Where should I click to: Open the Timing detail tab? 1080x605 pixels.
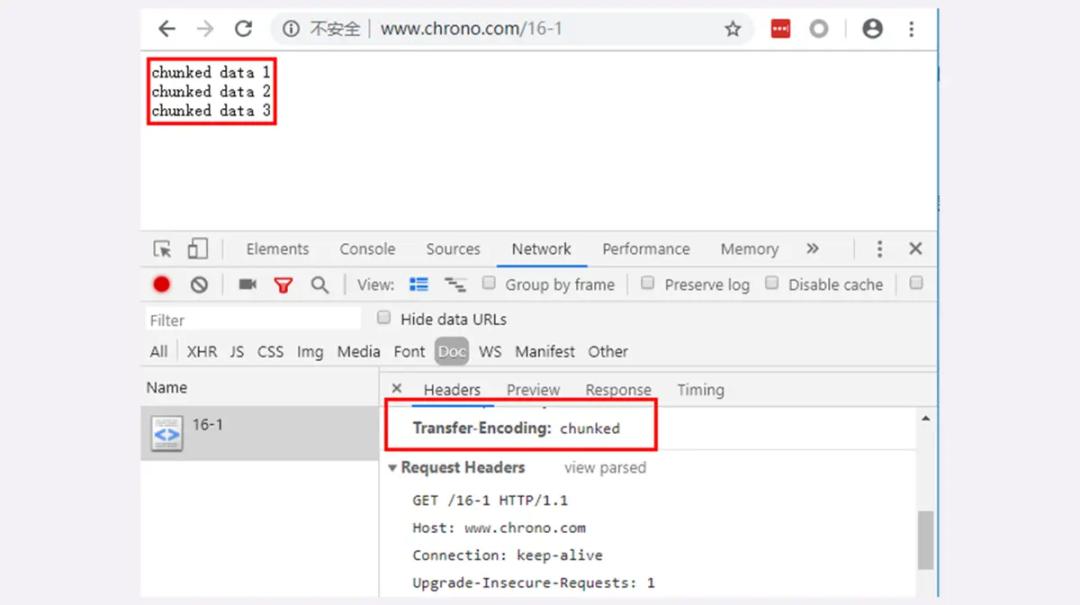pos(700,390)
